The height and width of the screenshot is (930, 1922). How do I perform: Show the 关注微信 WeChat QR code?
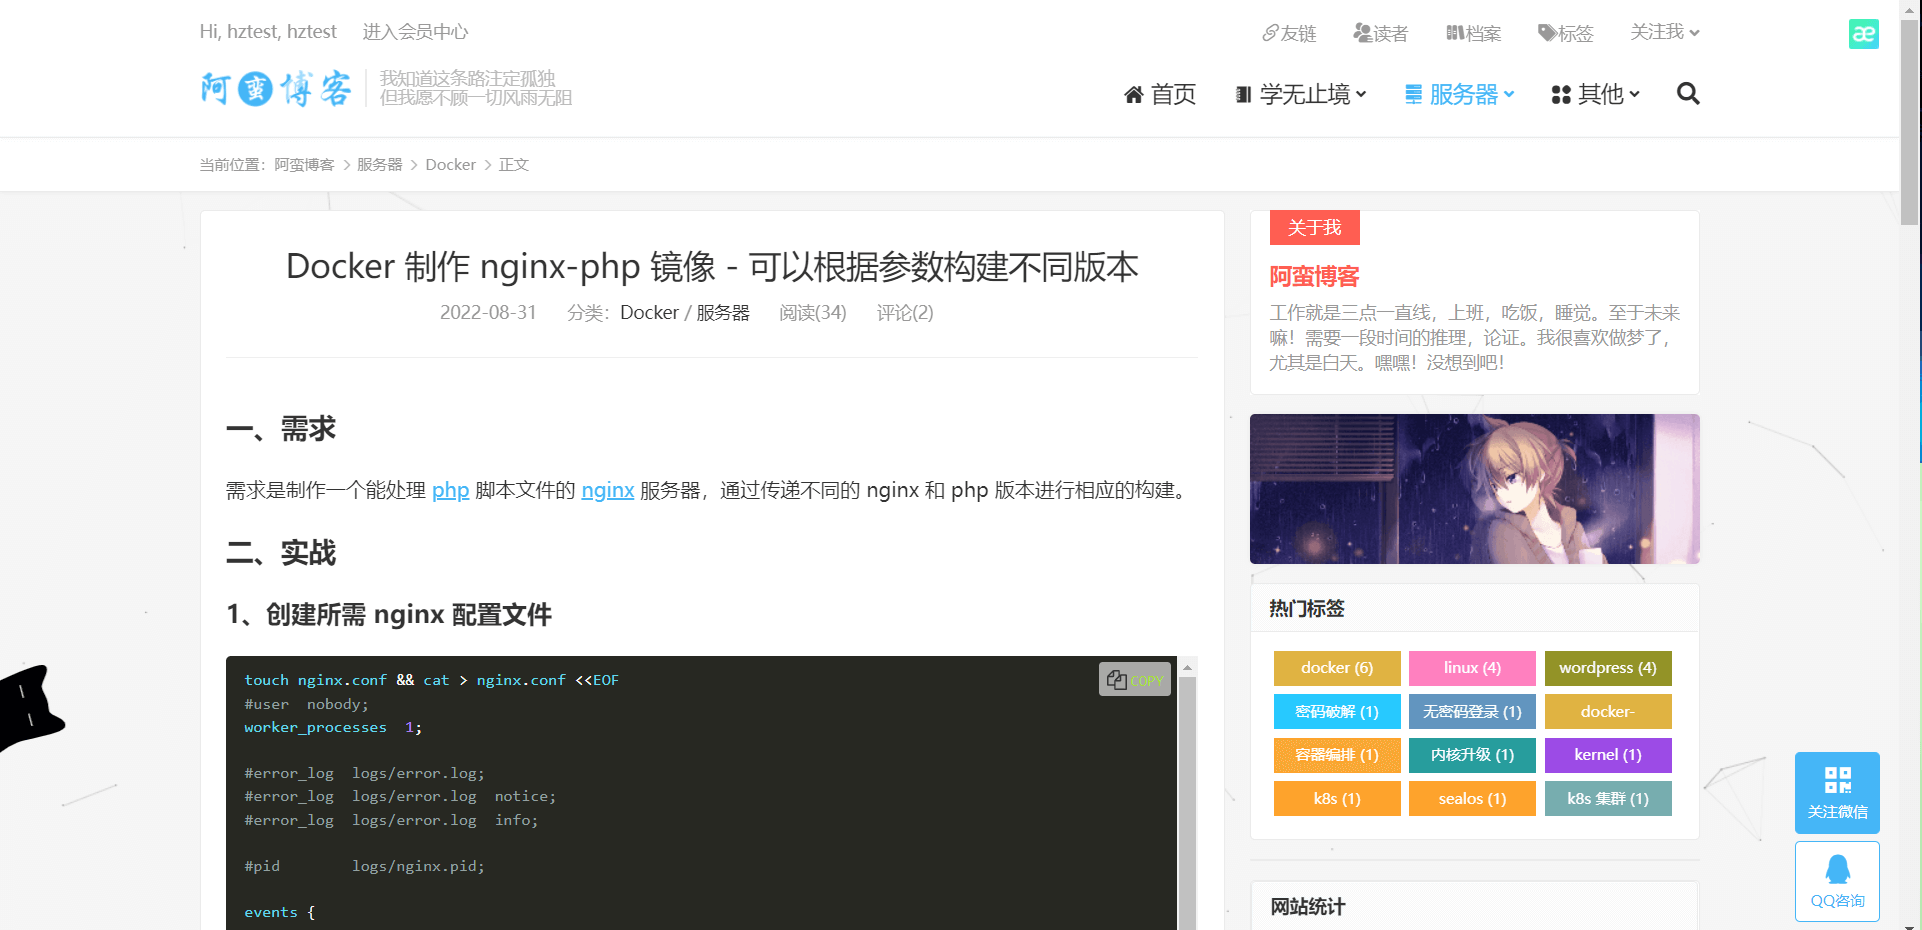1837,792
